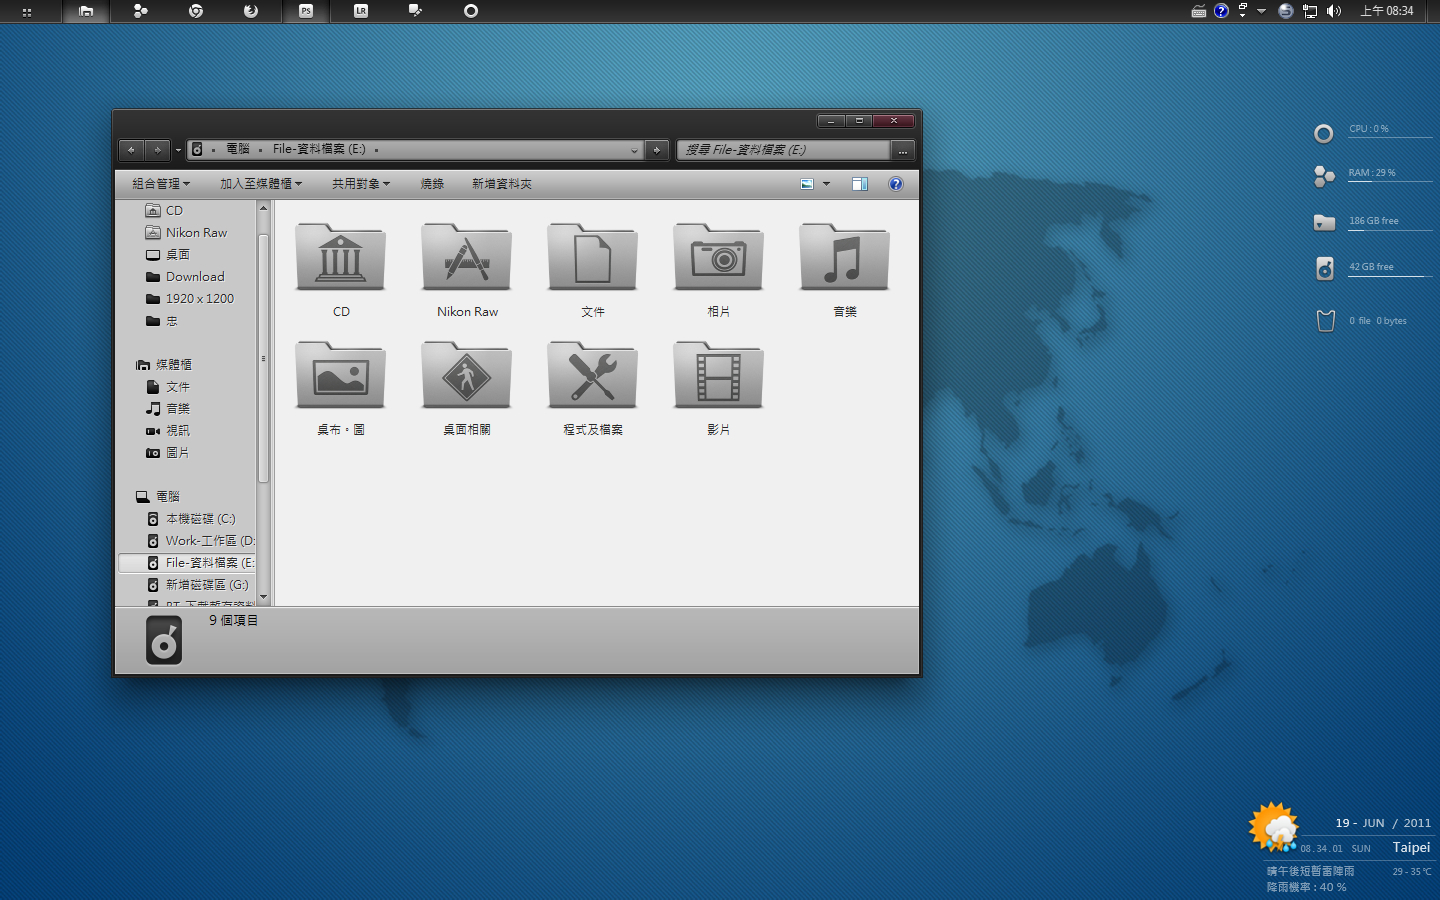Open the 文件 documents folder icon
1440x900 pixels.
(x=593, y=257)
